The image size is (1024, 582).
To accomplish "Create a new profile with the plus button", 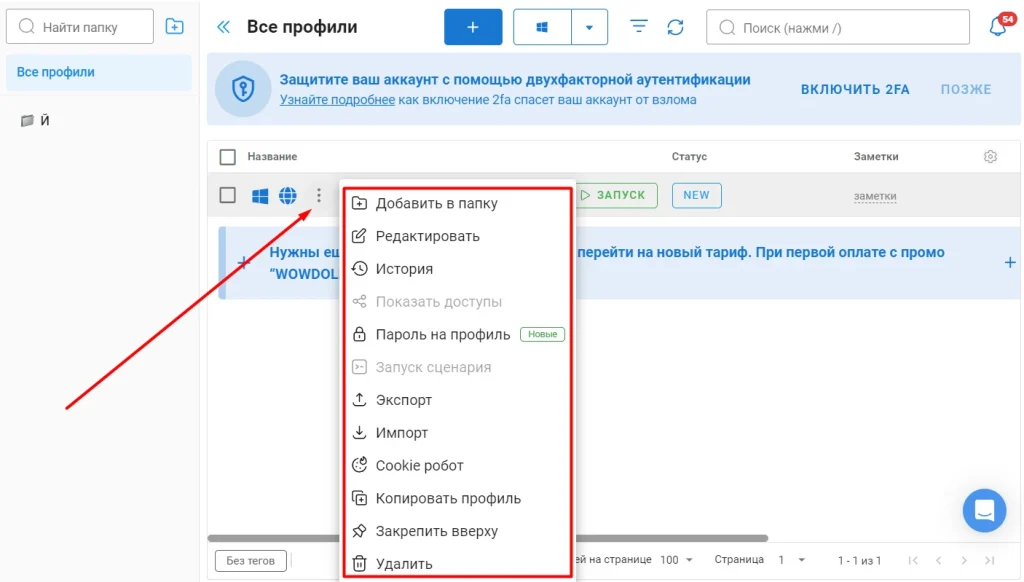I will pos(473,27).
